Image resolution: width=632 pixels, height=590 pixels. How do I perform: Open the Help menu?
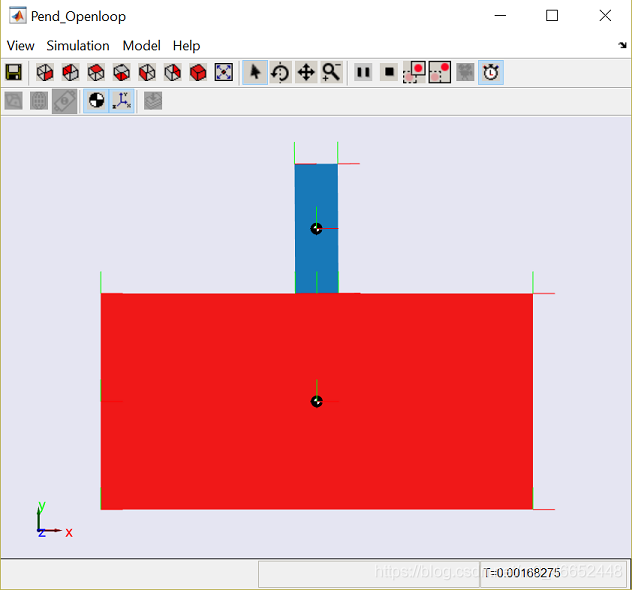(186, 46)
